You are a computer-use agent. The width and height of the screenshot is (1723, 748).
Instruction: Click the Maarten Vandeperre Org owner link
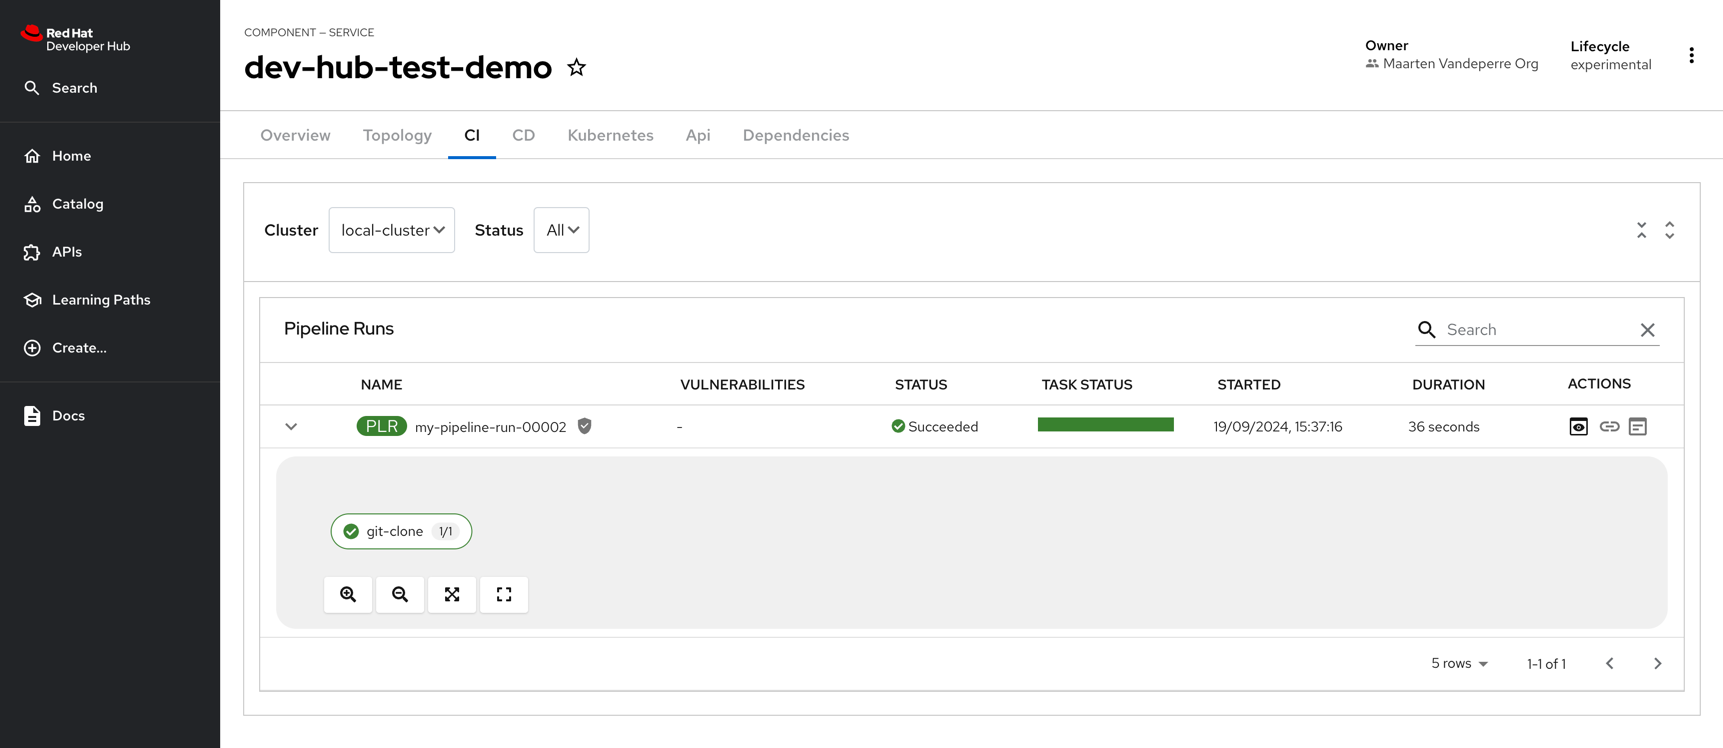tap(1459, 64)
